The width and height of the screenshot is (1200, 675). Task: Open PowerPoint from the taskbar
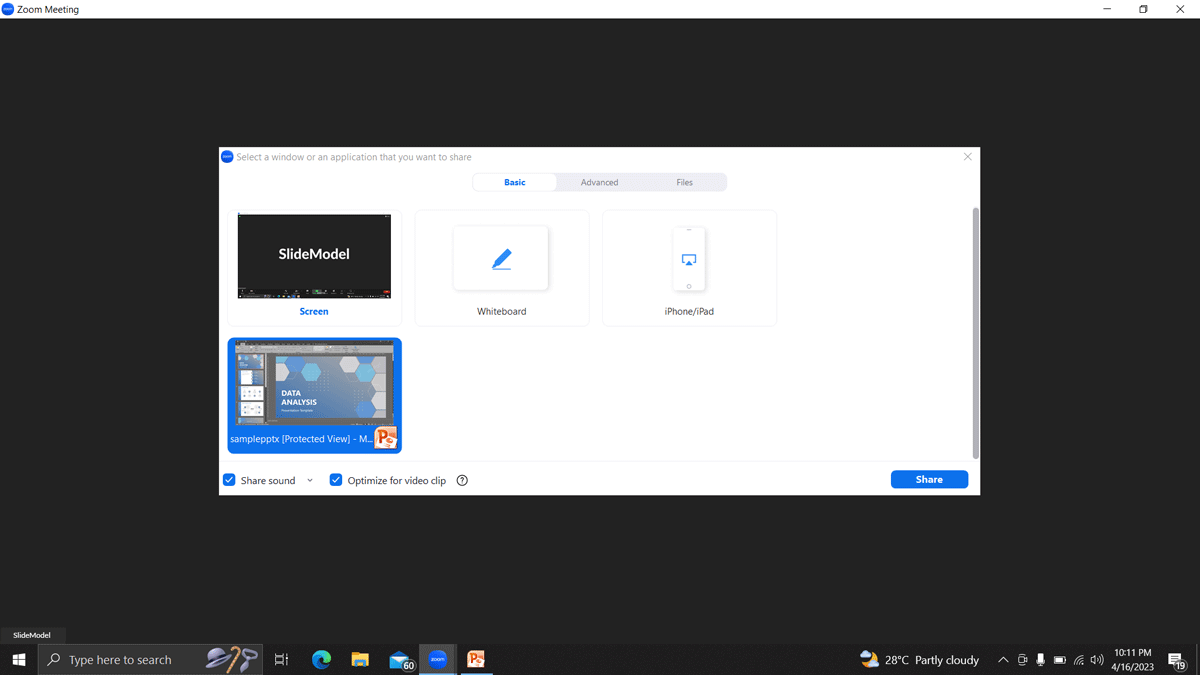click(x=476, y=660)
